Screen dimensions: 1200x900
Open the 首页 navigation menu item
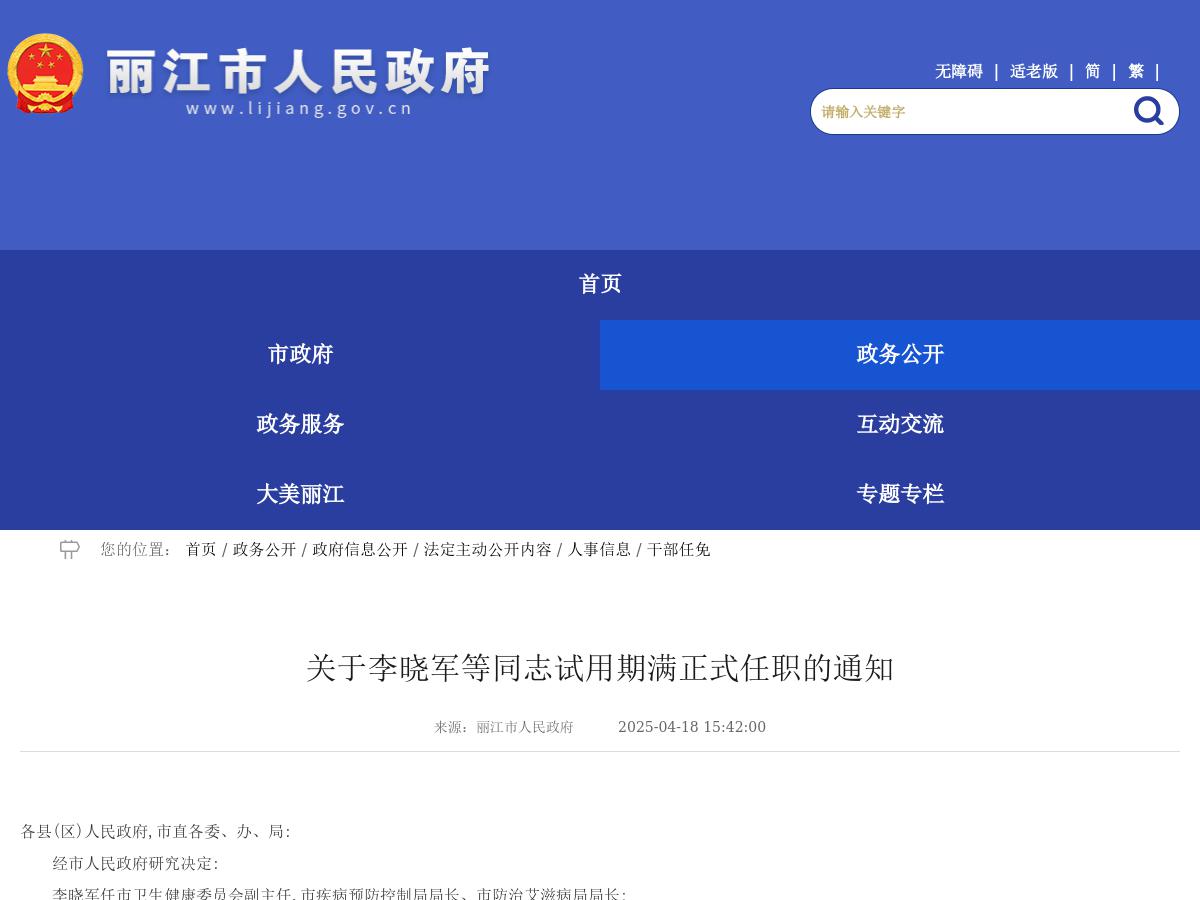600,284
